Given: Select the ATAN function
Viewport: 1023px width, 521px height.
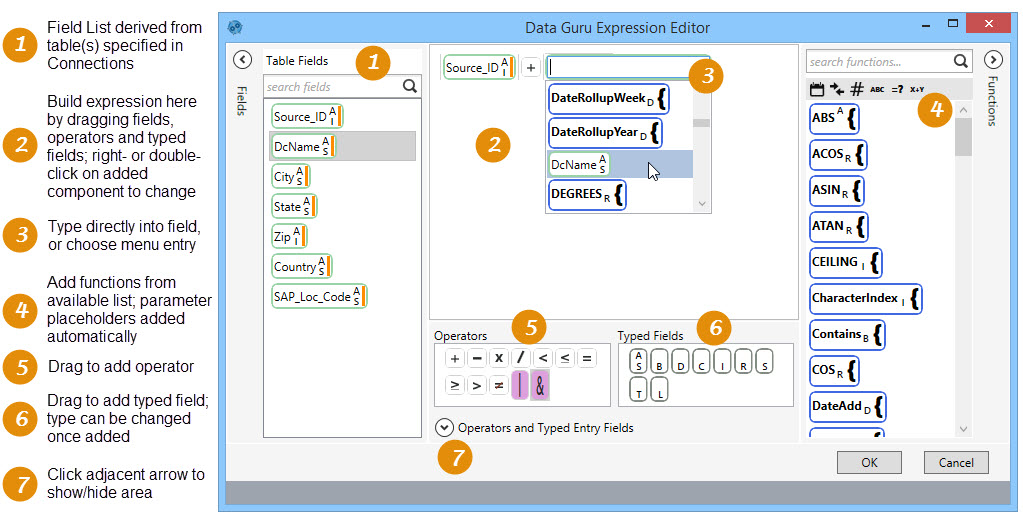Looking at the screenshot, I should point(838,227).
